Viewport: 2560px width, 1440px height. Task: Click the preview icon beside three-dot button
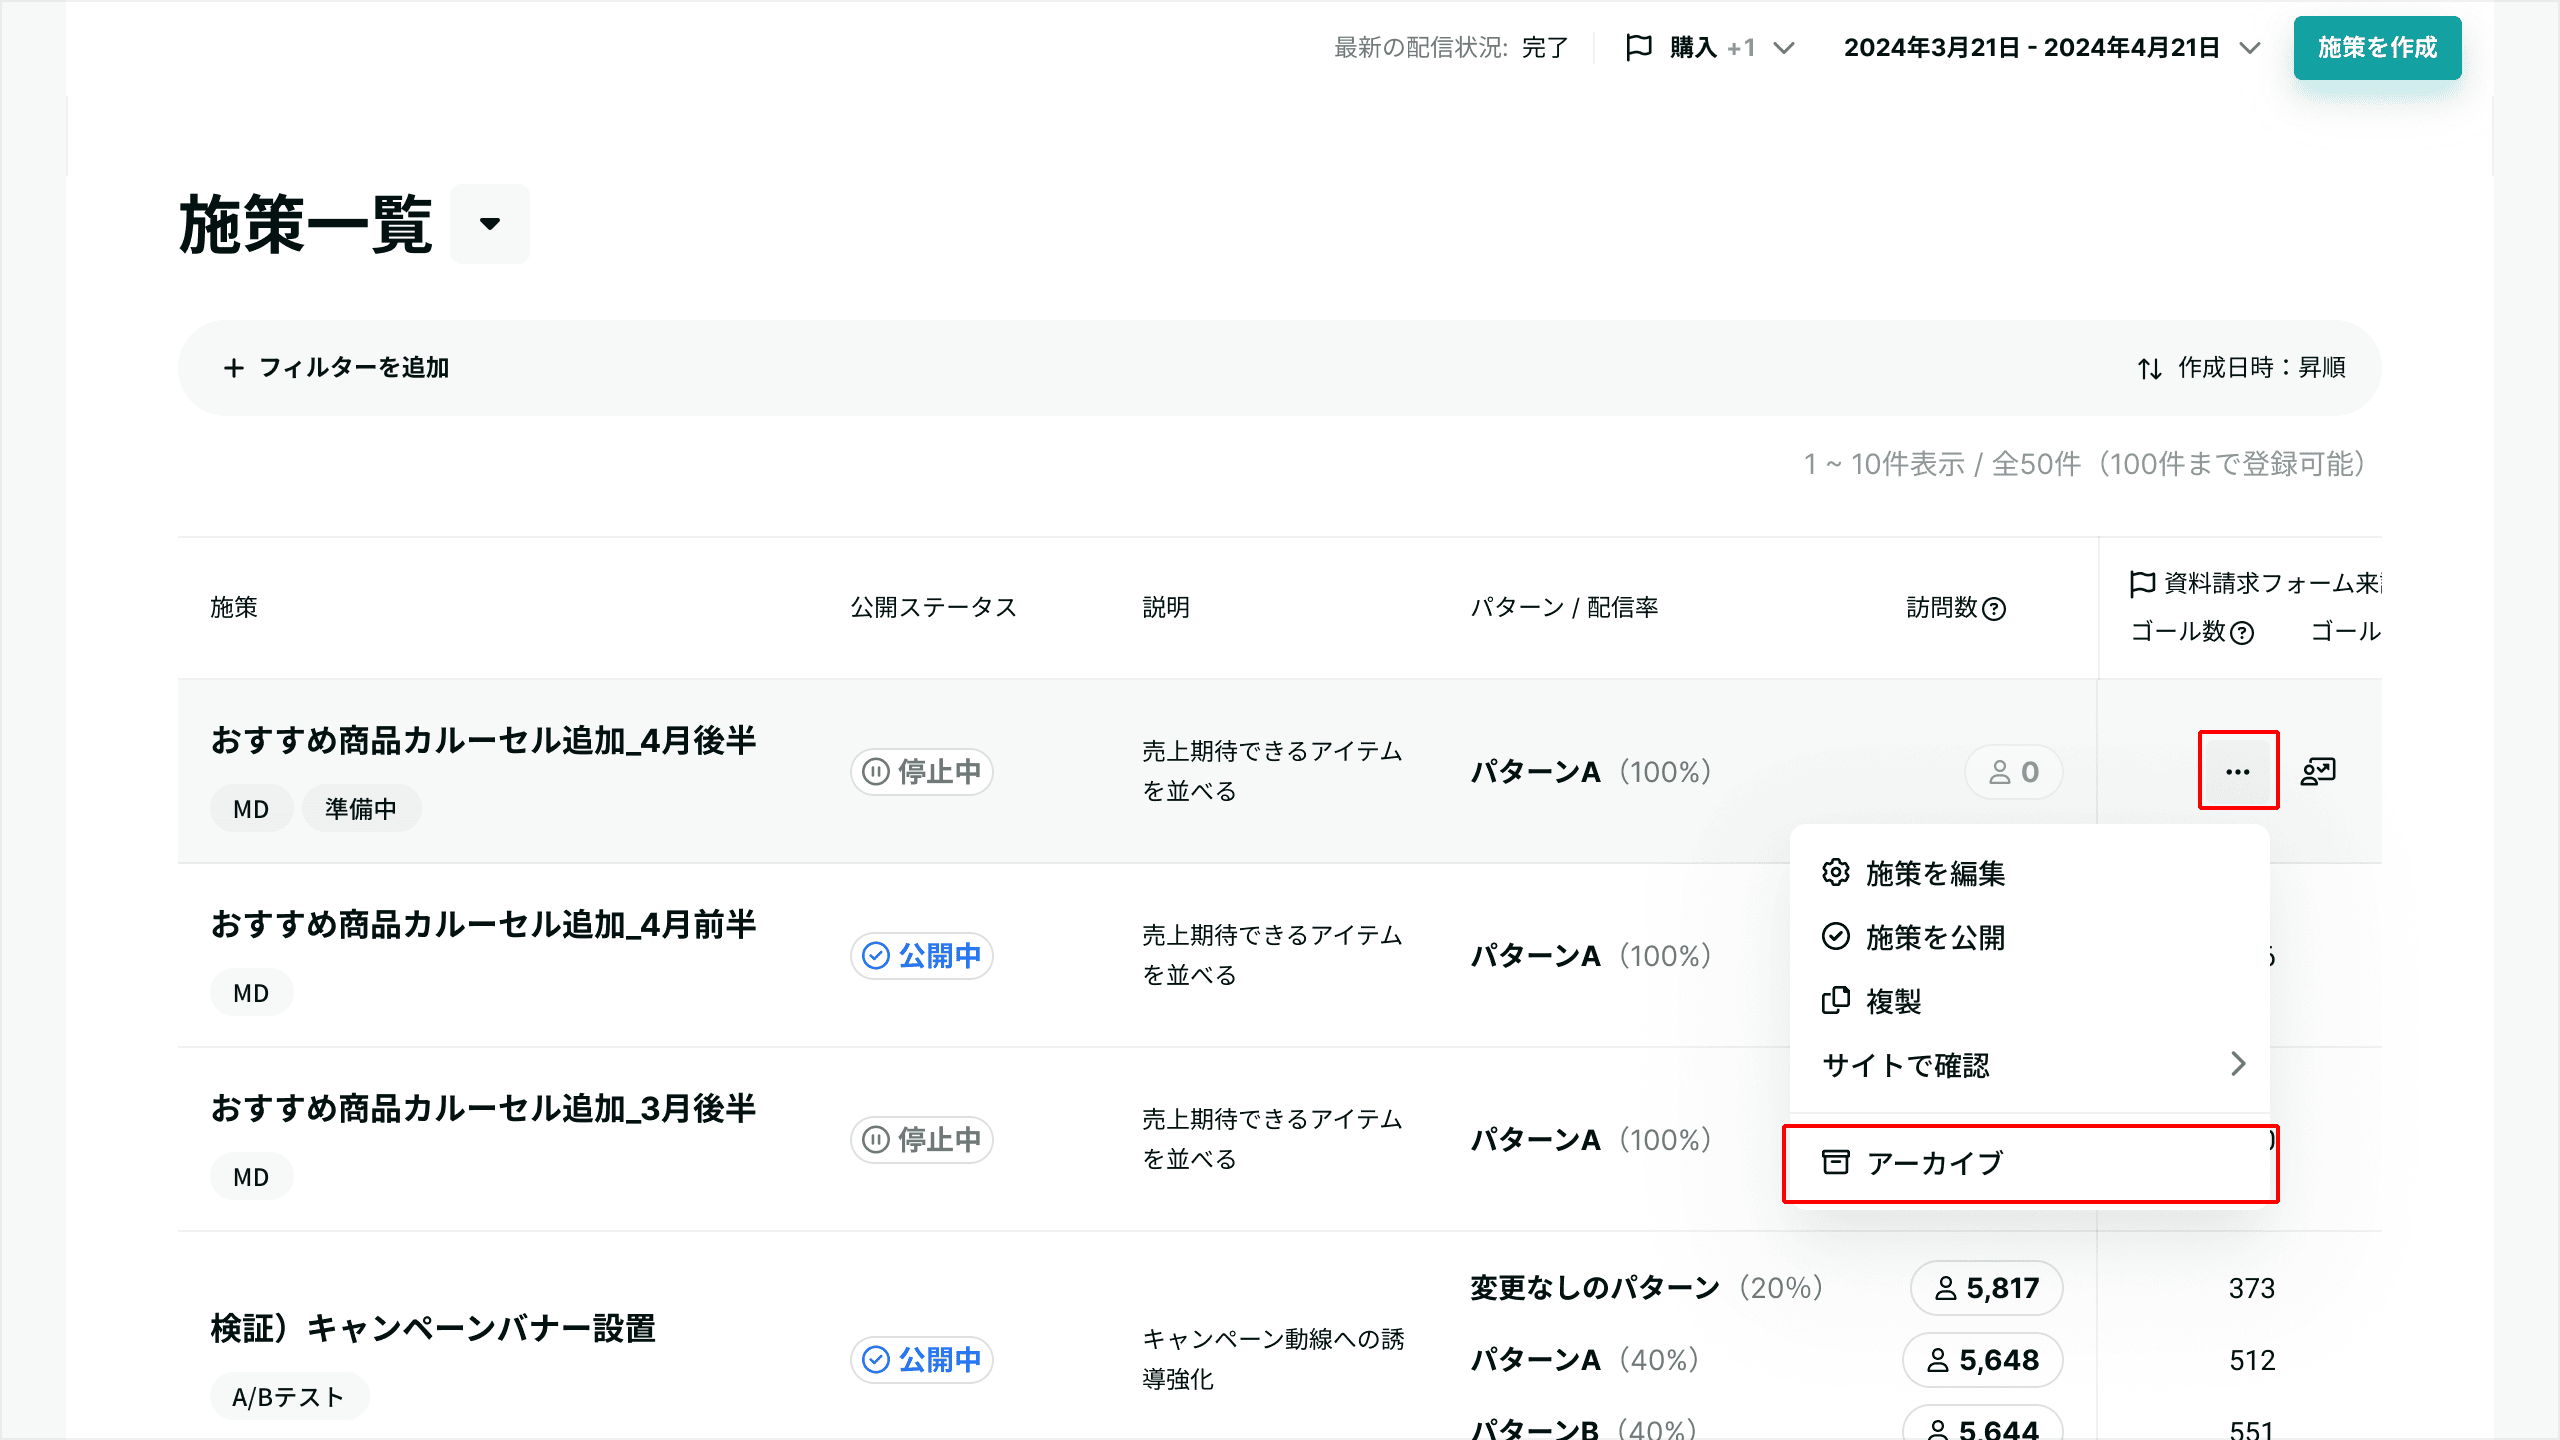pos(2318,771)
